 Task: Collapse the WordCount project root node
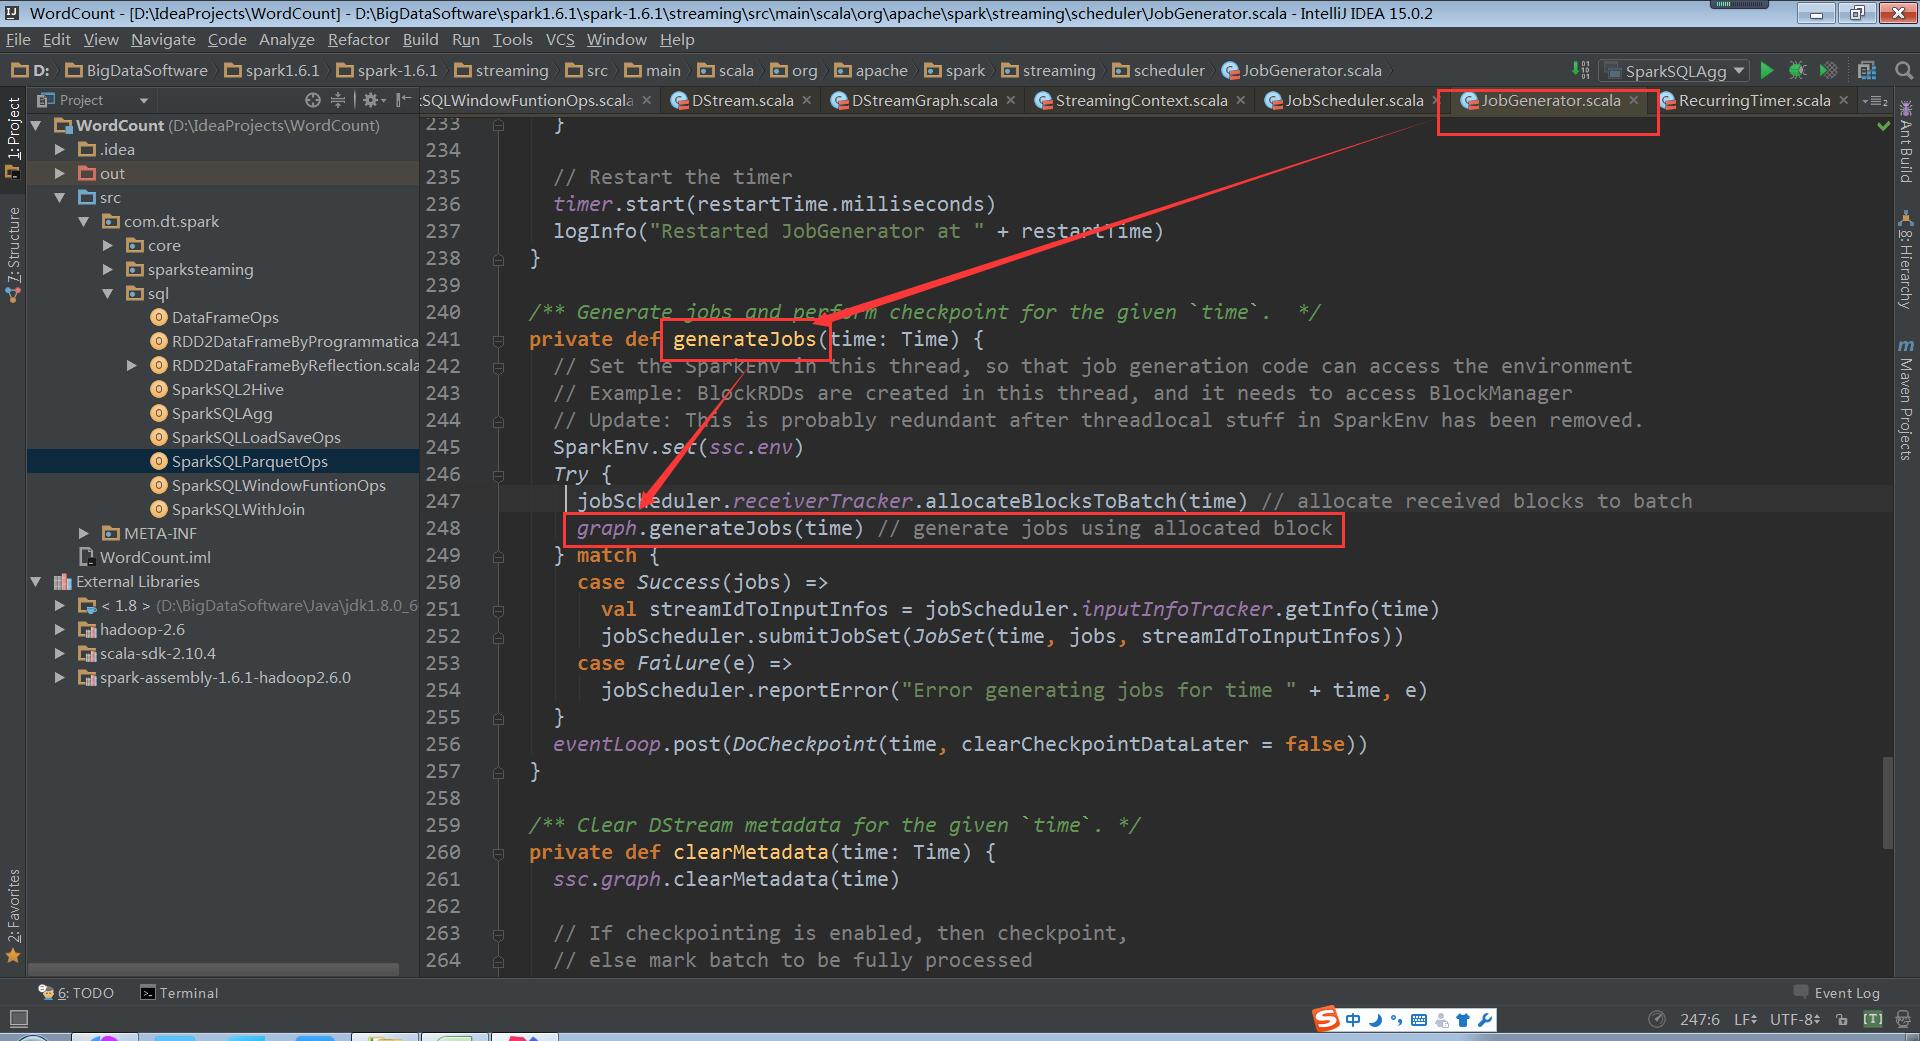point(36,125)
